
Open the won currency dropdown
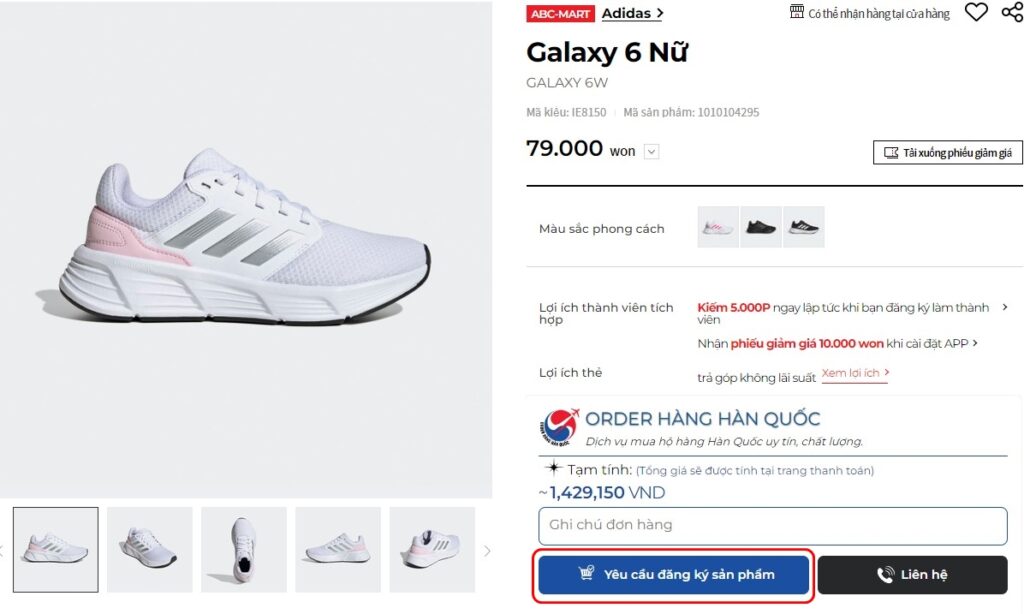[x=651, y=152]
